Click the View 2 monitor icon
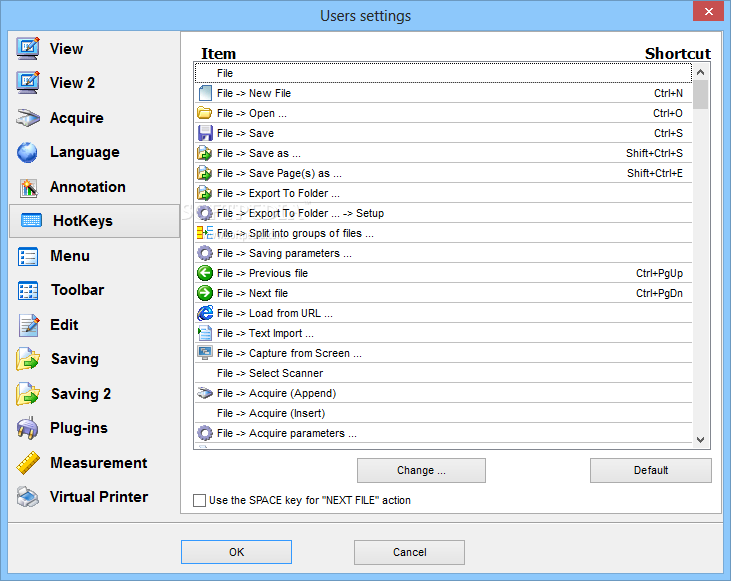The image size is (731, 581). (28, 83)
